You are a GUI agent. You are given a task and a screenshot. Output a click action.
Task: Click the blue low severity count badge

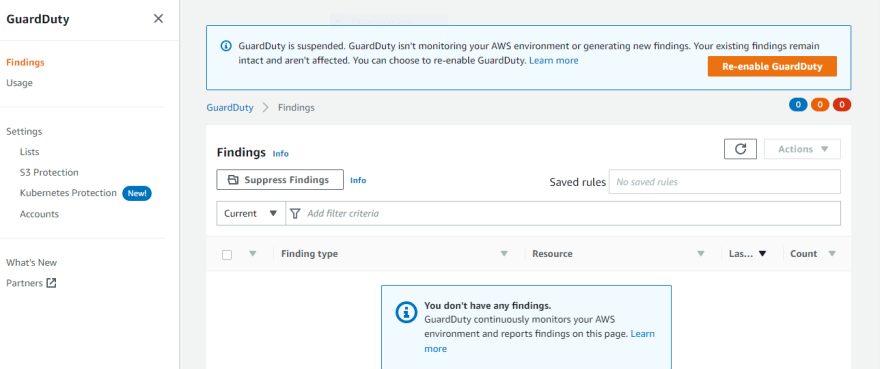(798, 104)
